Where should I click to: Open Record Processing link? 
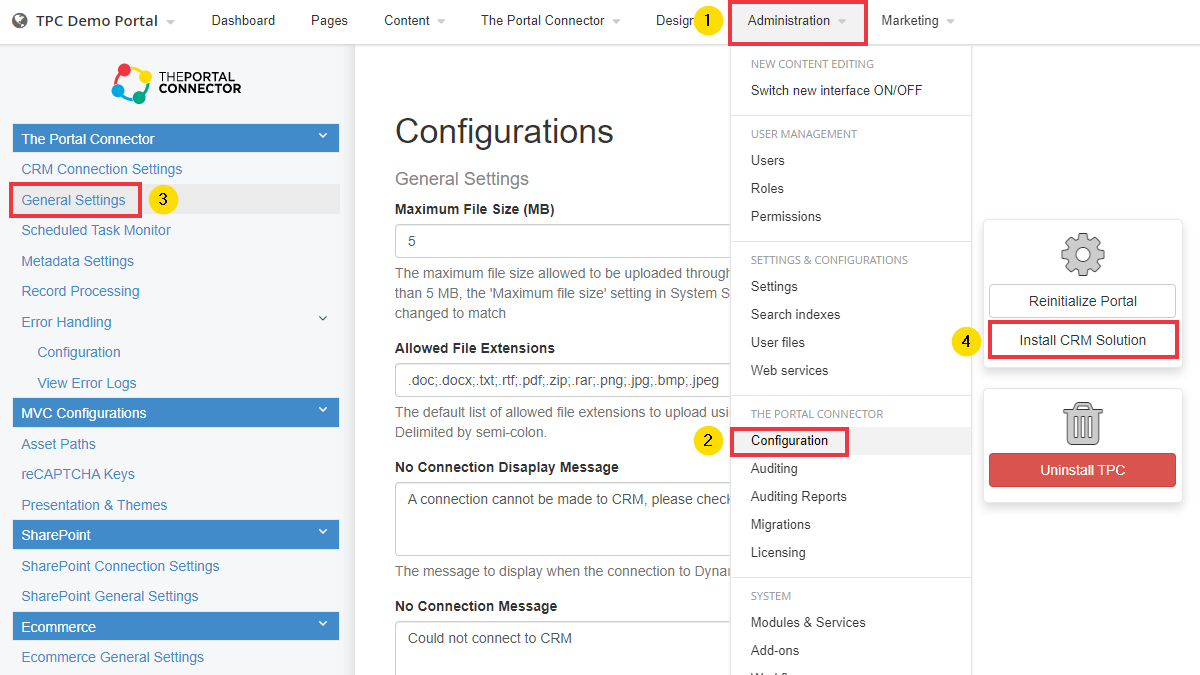80,291
